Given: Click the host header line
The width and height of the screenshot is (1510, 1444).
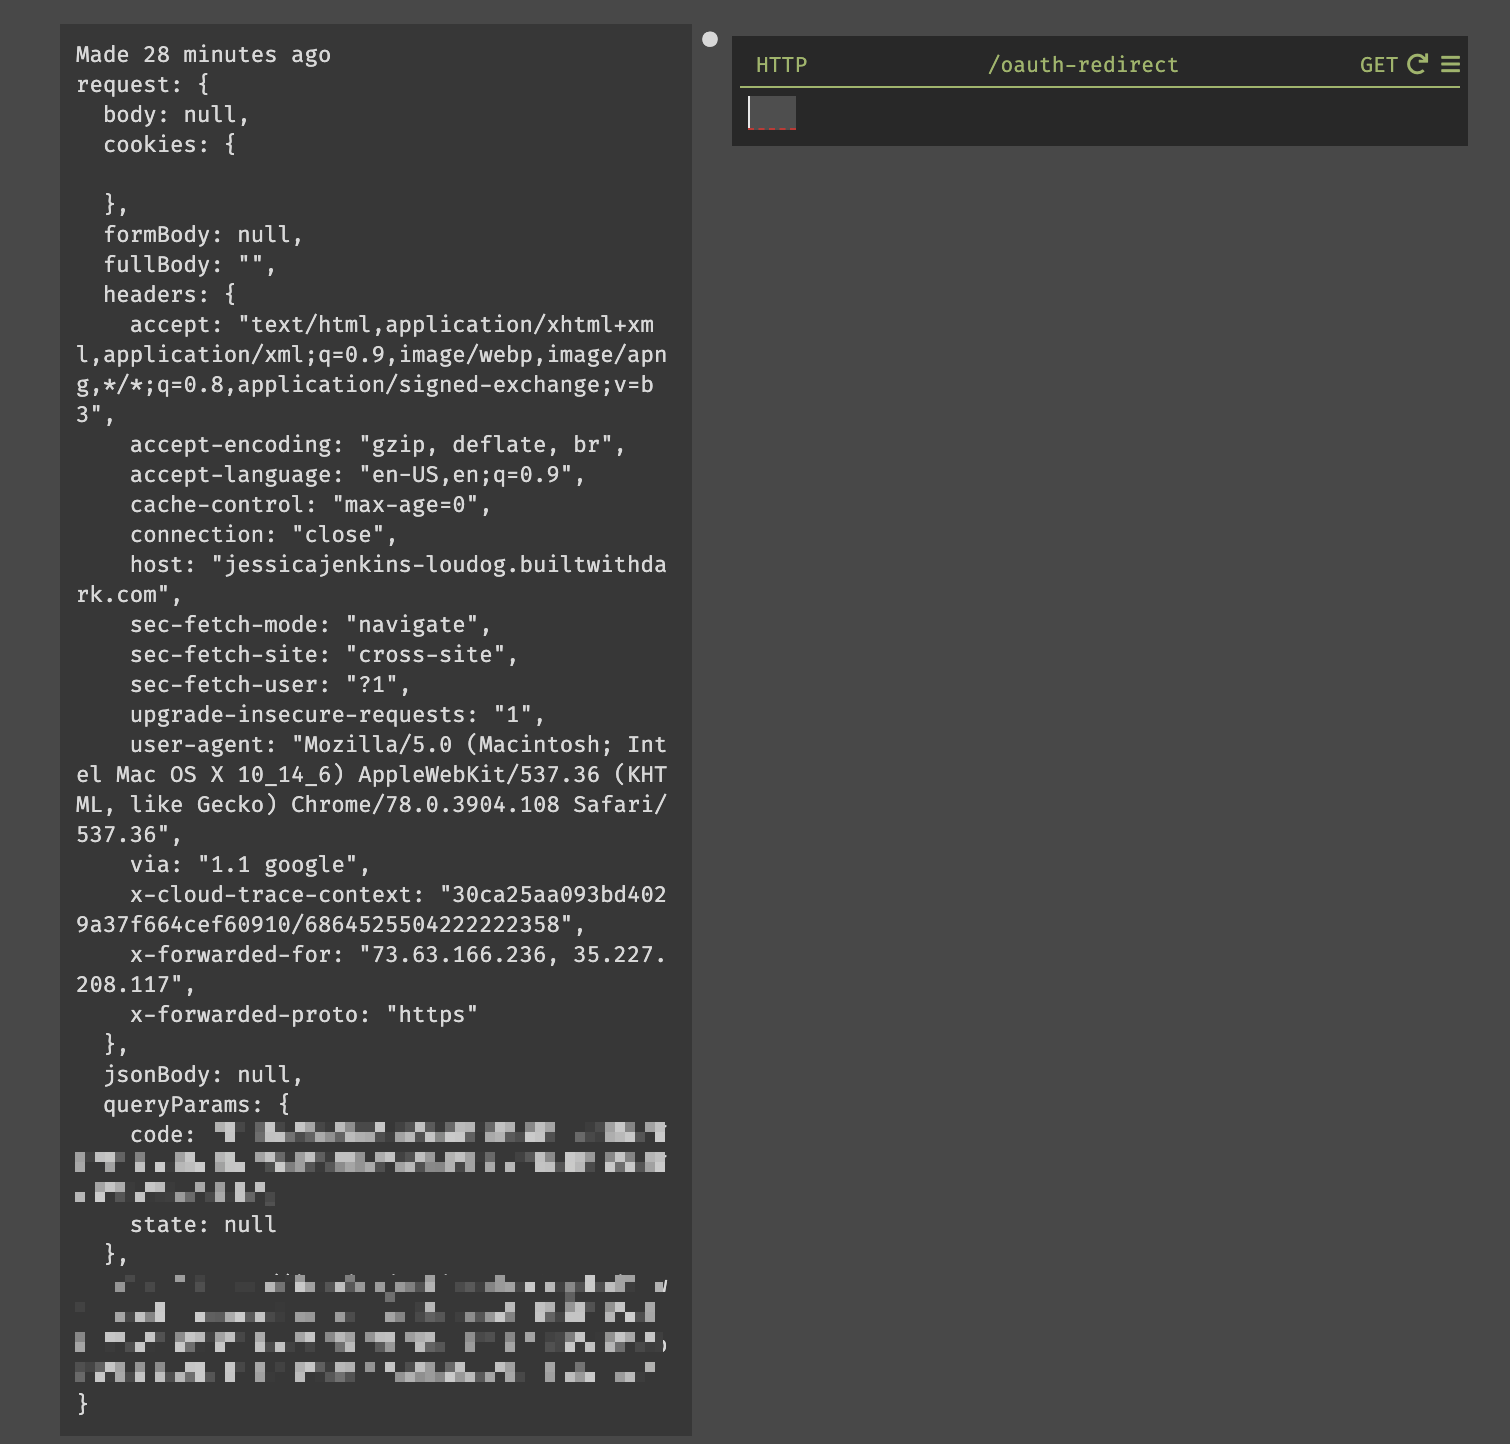Looking at the screenshot, I should (371, 580).
